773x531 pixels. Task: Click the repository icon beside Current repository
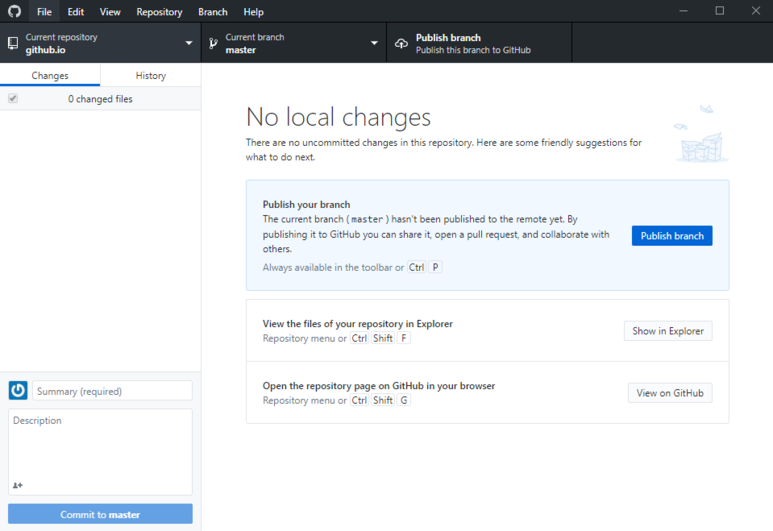pyautogui.click(x=13, y=43)
